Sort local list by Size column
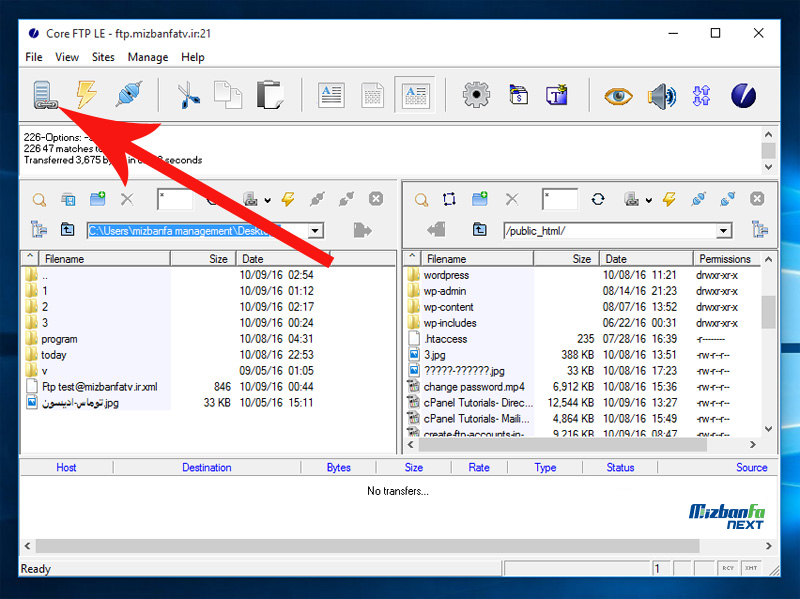The width and height of the screenshot is (800, 599). click(x=203, y=259)
